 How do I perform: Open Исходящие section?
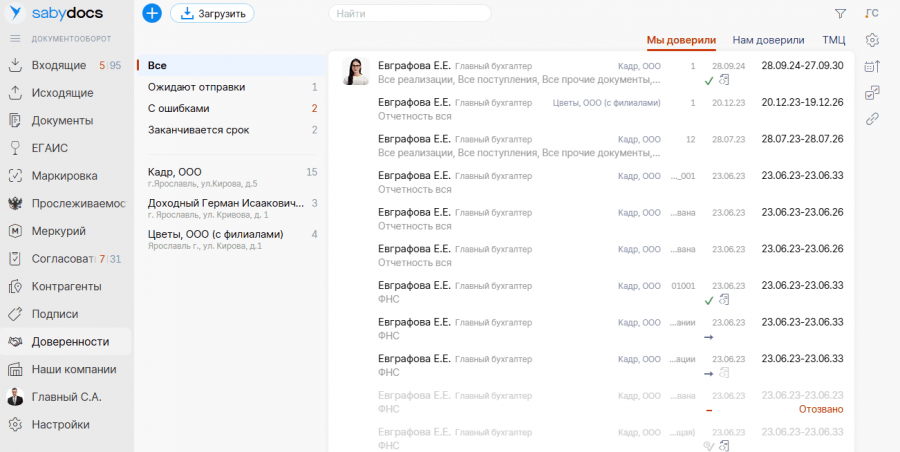click(62, 93)
